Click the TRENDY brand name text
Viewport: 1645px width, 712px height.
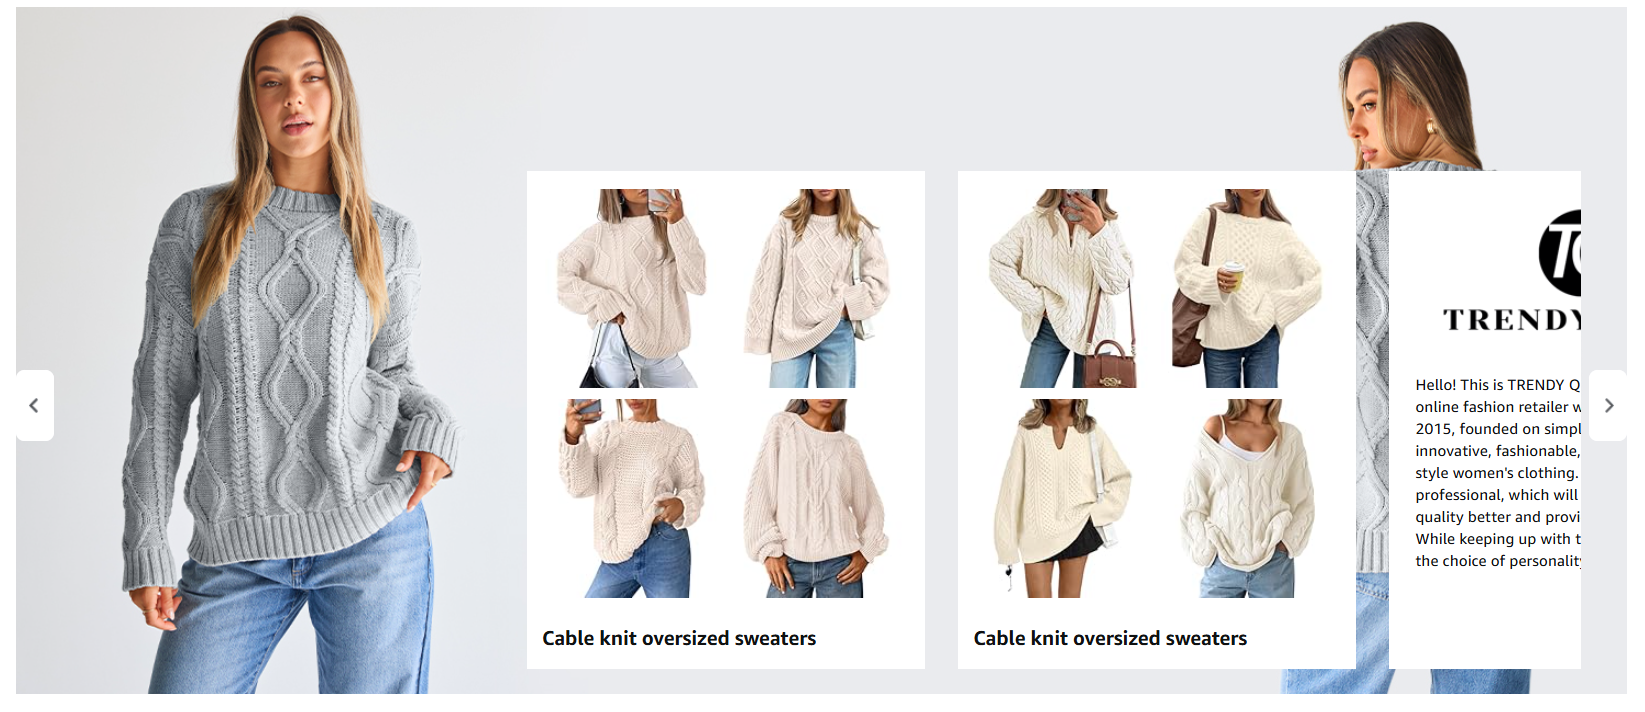[x=1511, y=320]
